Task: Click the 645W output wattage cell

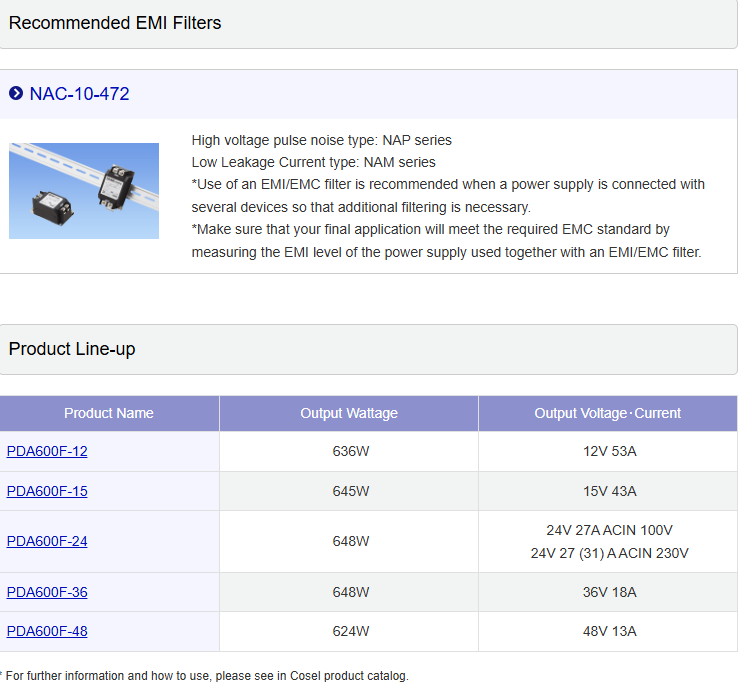Action: (351, 491)
